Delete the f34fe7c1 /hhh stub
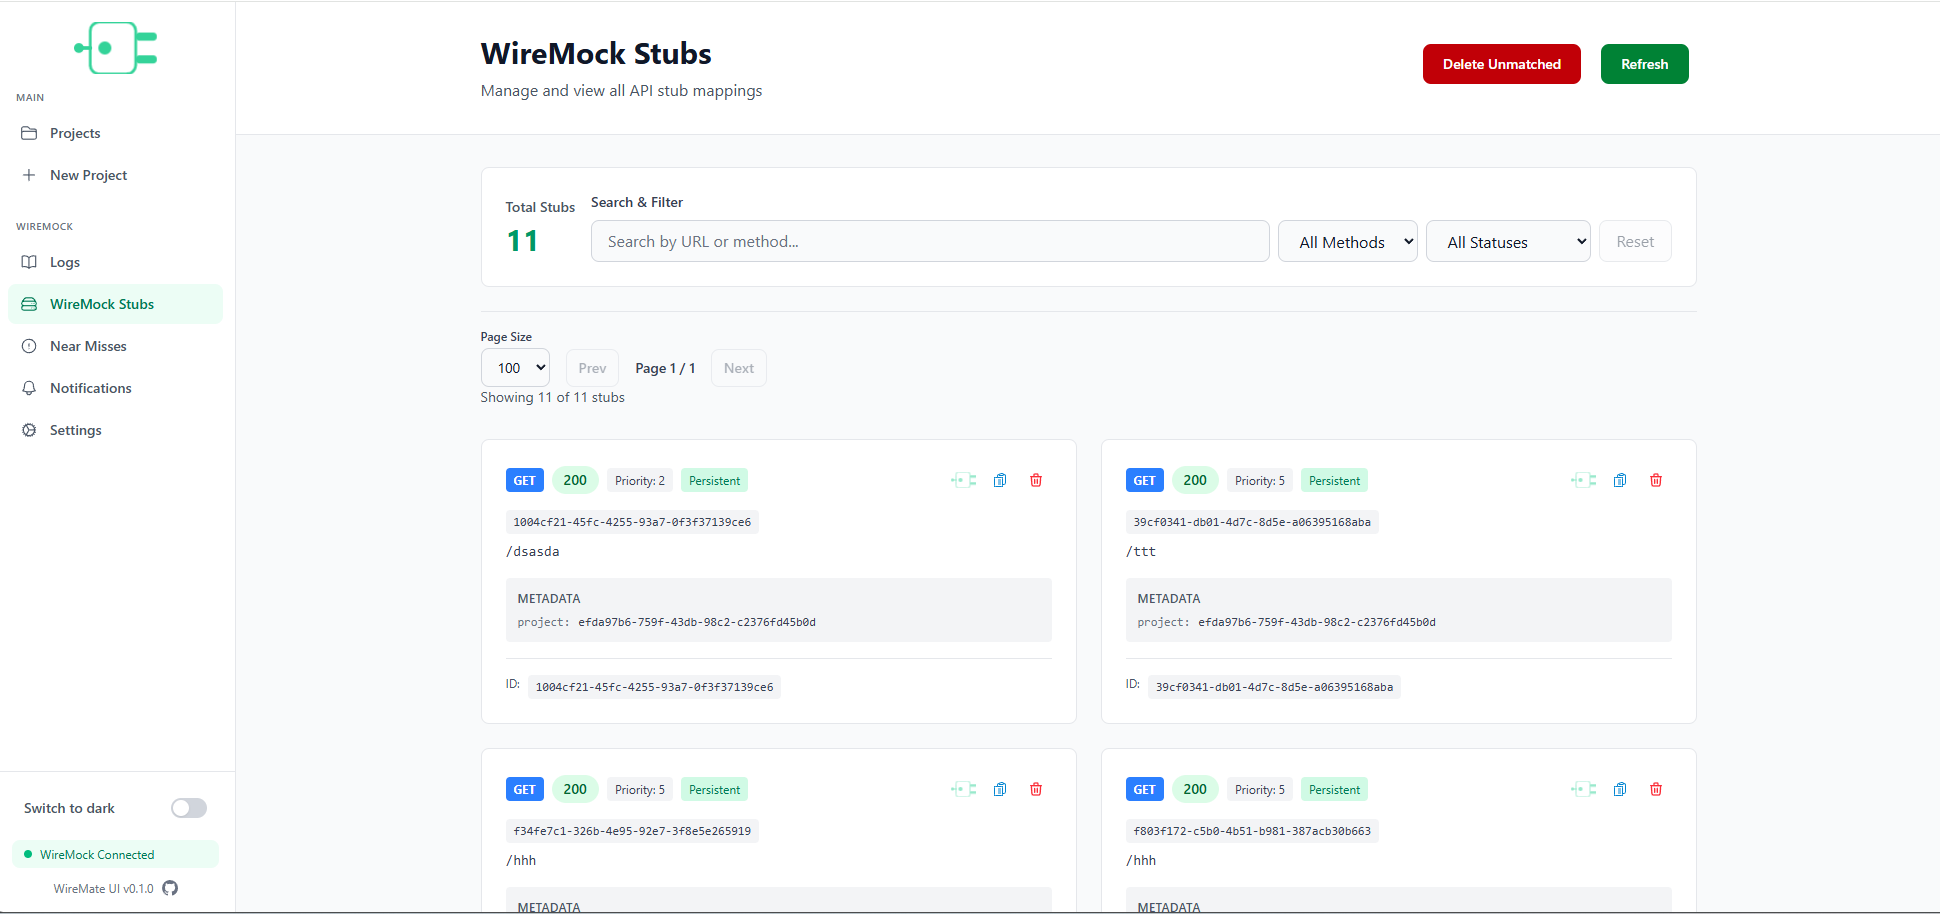This screenshot has width=1940, height=914. [x=1036, y=789]
